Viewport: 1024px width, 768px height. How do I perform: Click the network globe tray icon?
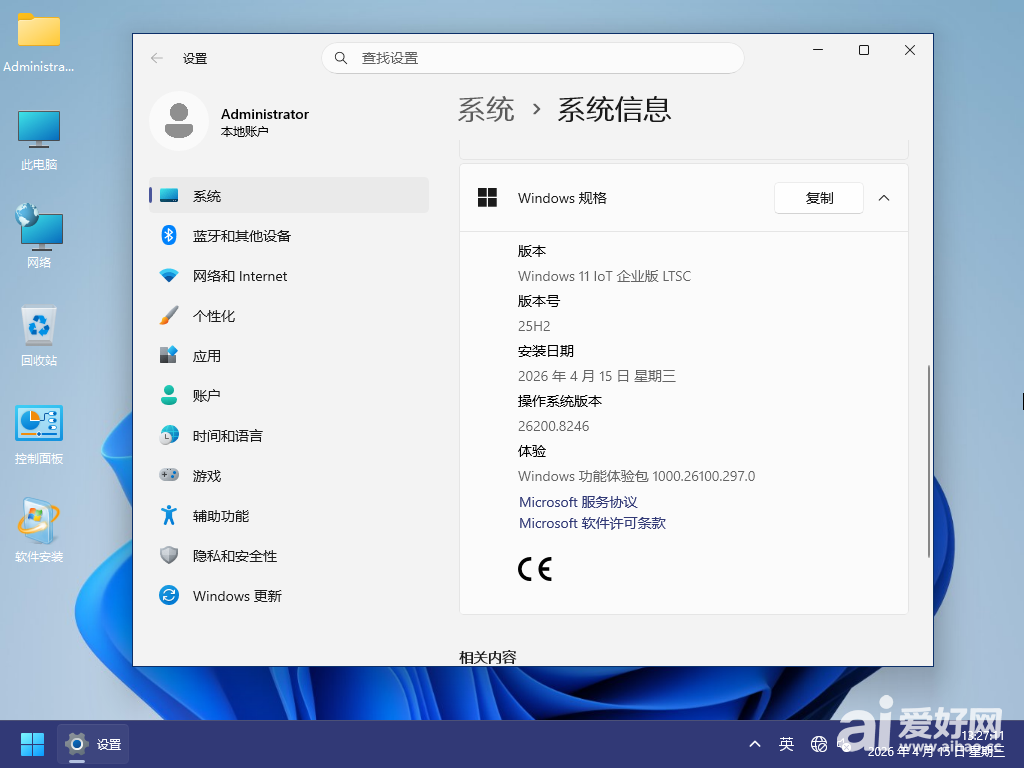[x=818, y=744]
